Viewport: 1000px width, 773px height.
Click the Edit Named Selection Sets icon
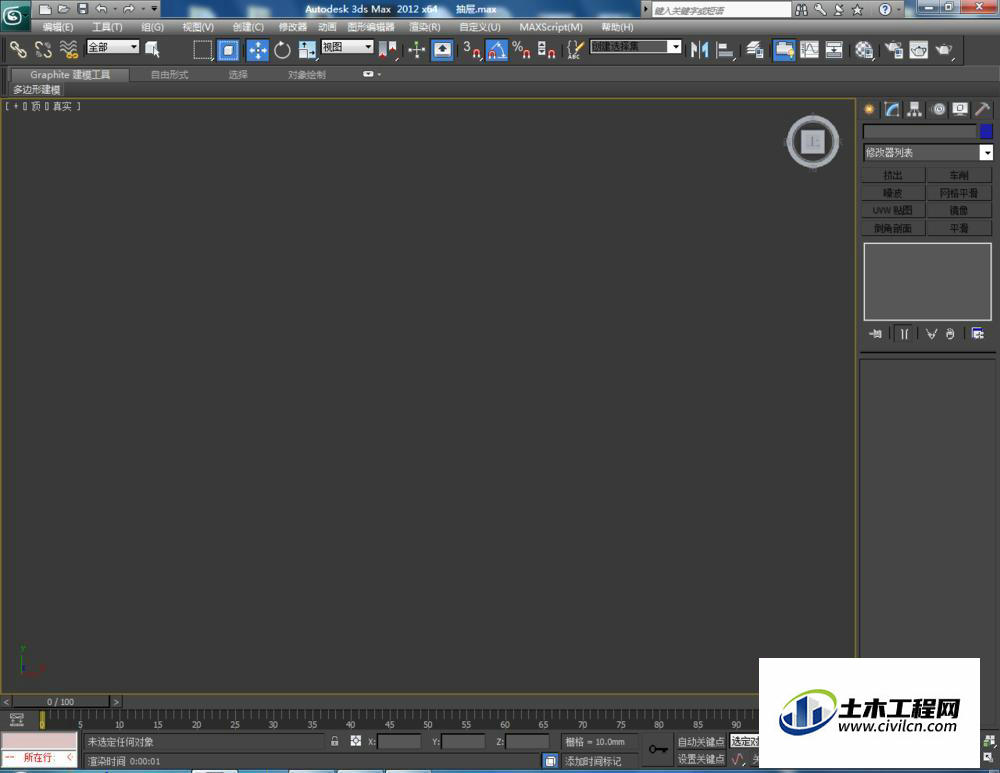pos(575,50)
